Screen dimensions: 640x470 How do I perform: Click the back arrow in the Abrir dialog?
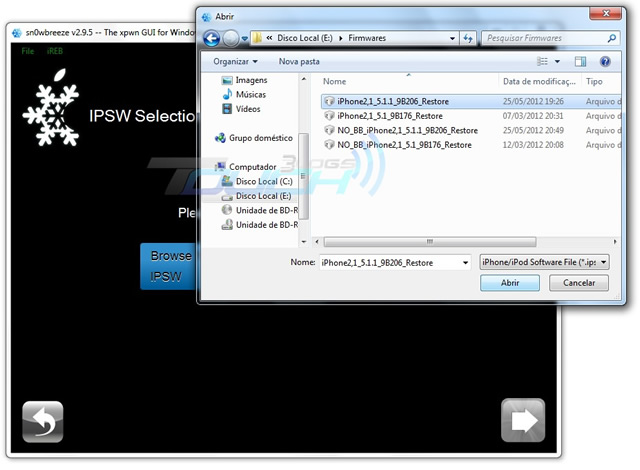pos(212,39)
